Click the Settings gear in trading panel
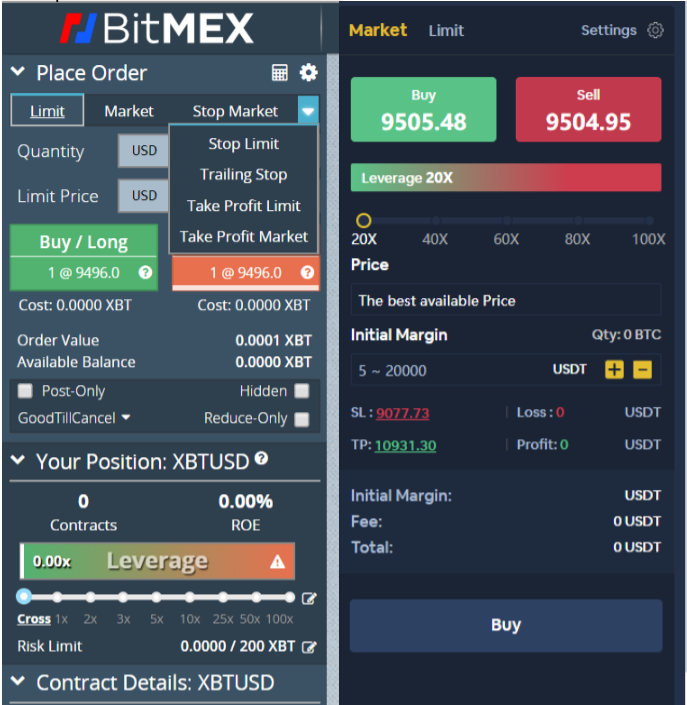 [655, 30]
